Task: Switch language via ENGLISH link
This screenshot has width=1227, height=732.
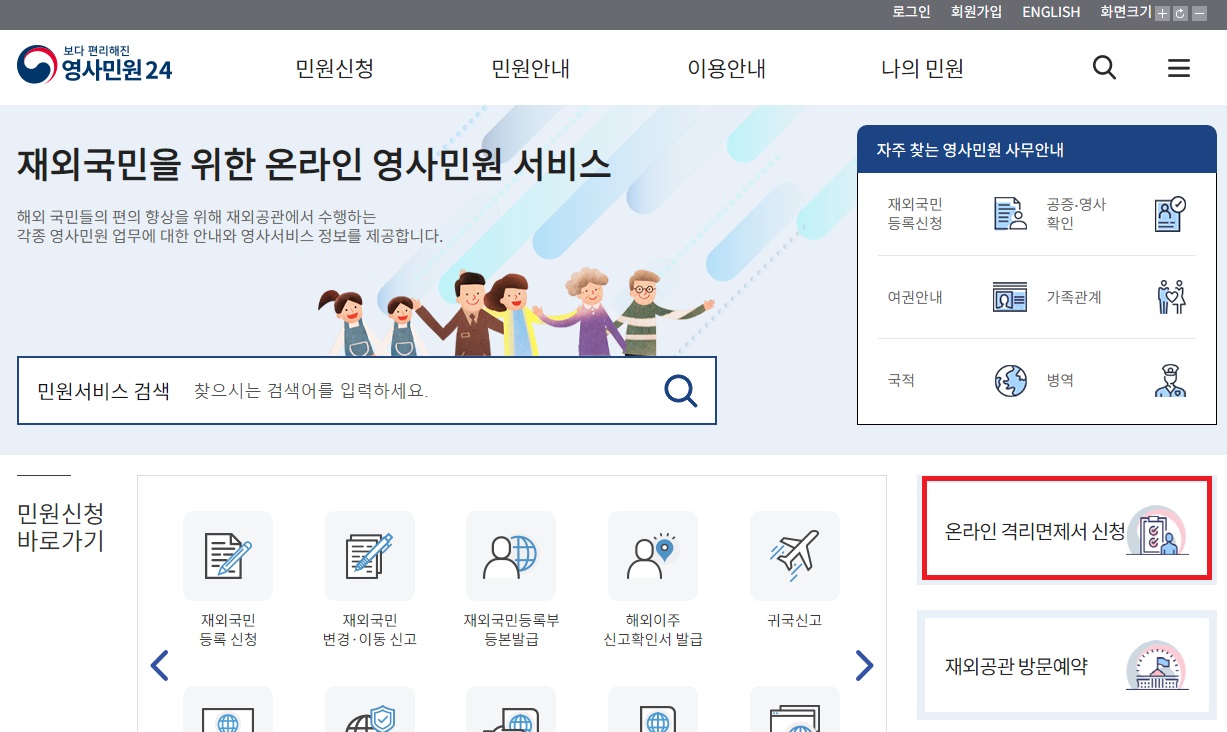Action: pyautogui.click(x=1051, y=12)
